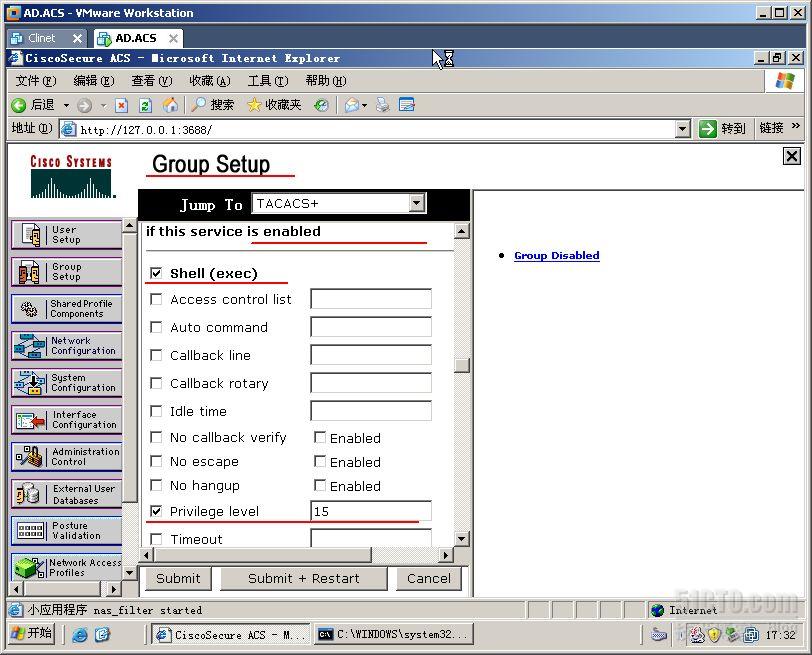
Task: Open the 工具(T) menu
Action: (268, 81)
